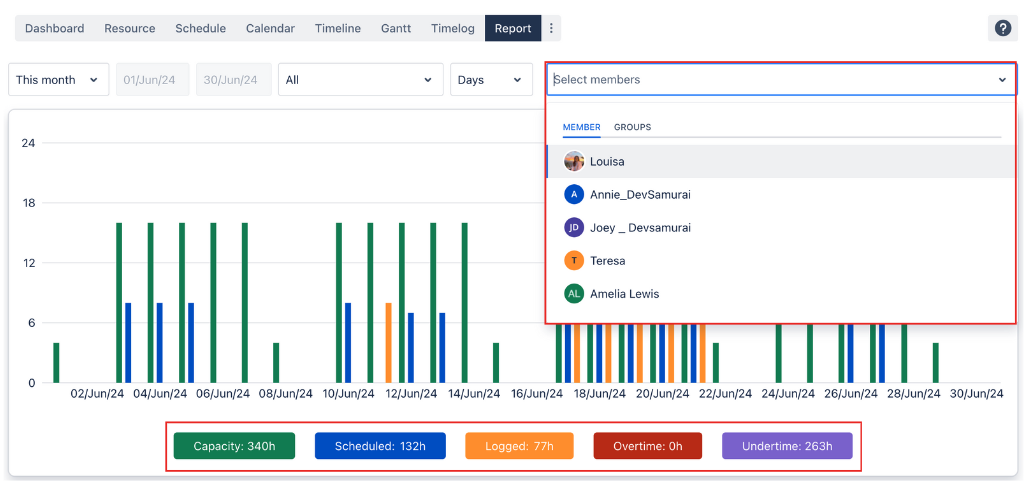Toggle the Scheduled: 132h legend
The image size is (1029, 493).
tap(380, 446)
